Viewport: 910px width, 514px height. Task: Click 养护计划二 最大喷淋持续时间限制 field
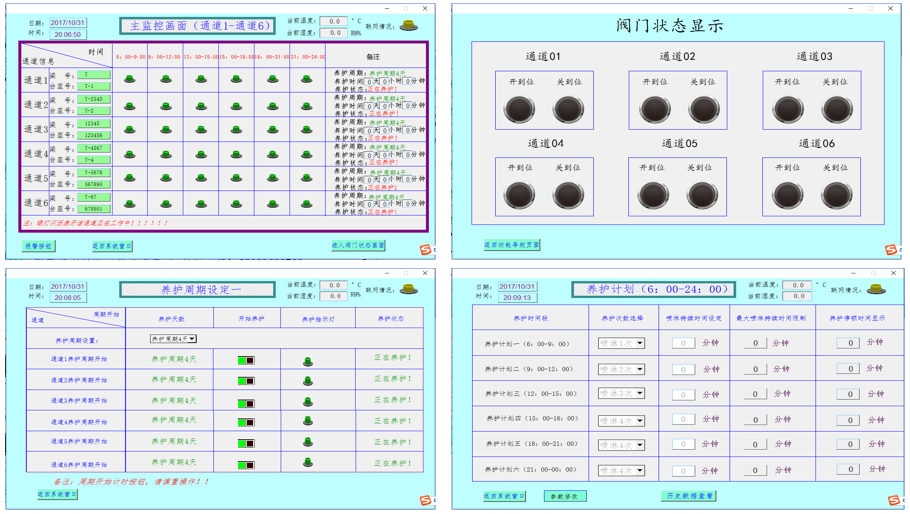tap(756, 369)
